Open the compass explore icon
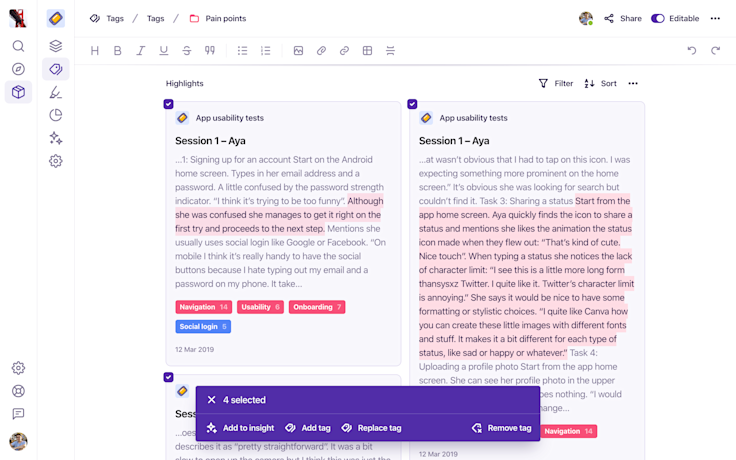This screenshot has height=460, width=736. tap(18, 69)
